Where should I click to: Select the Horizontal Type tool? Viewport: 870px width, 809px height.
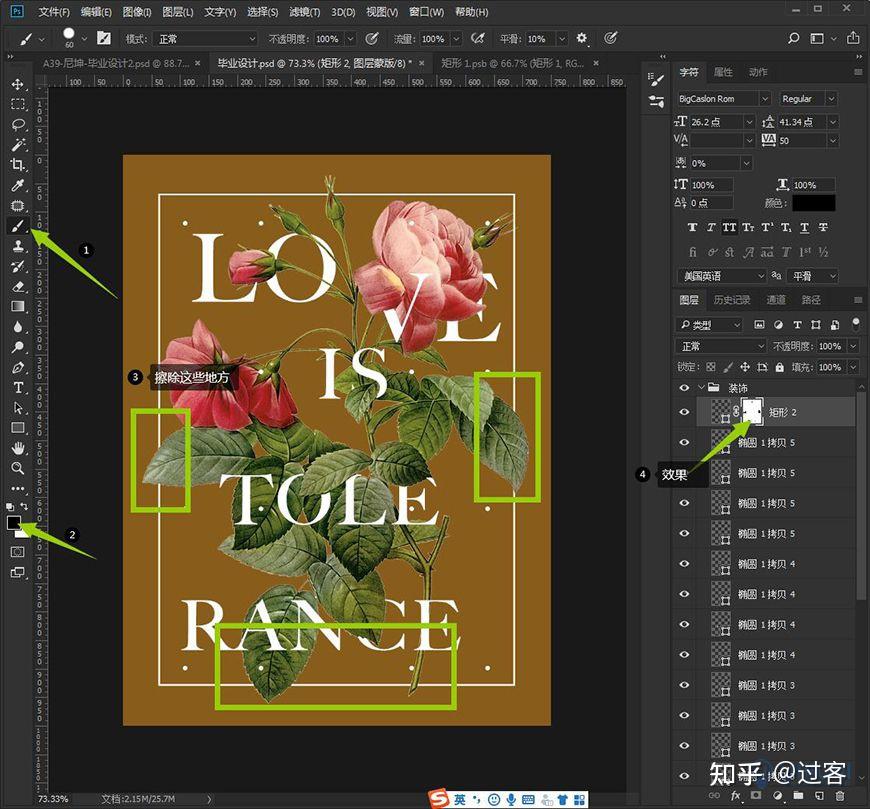[18, 387]
